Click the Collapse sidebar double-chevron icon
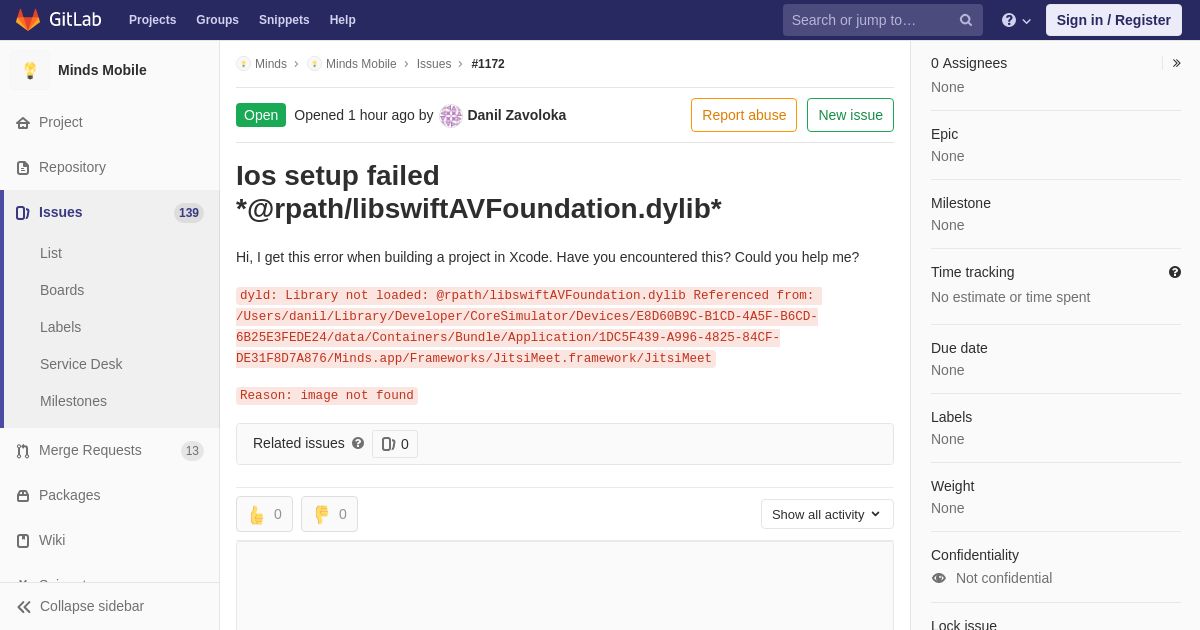Screen dimensions: 1200x630 click(x=24, y=607)
